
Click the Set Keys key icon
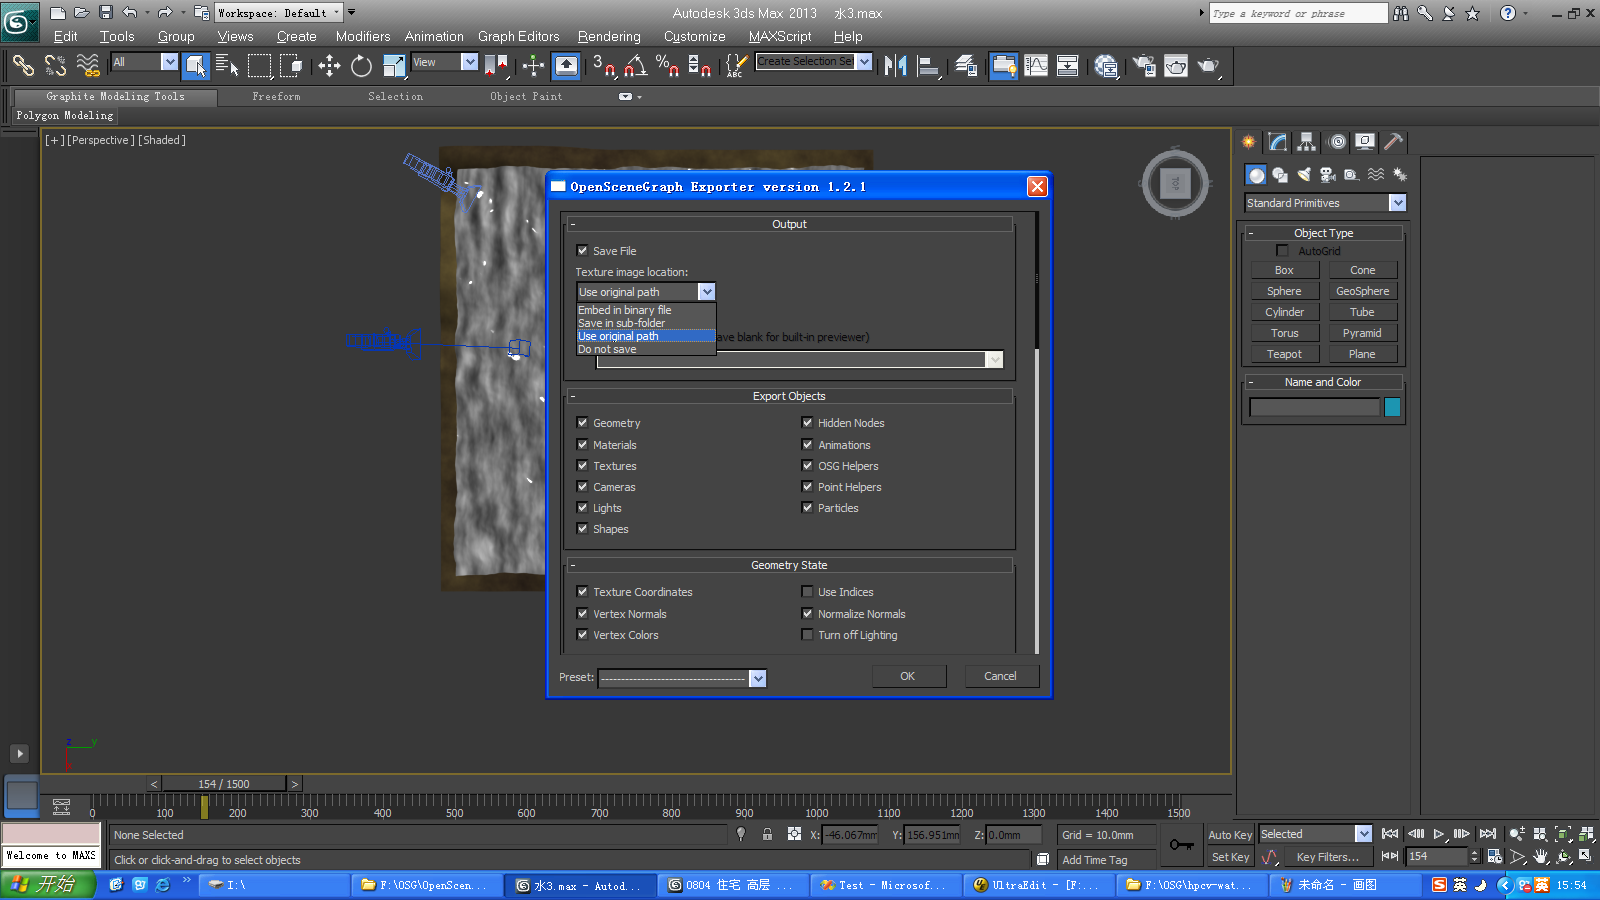1182,845
